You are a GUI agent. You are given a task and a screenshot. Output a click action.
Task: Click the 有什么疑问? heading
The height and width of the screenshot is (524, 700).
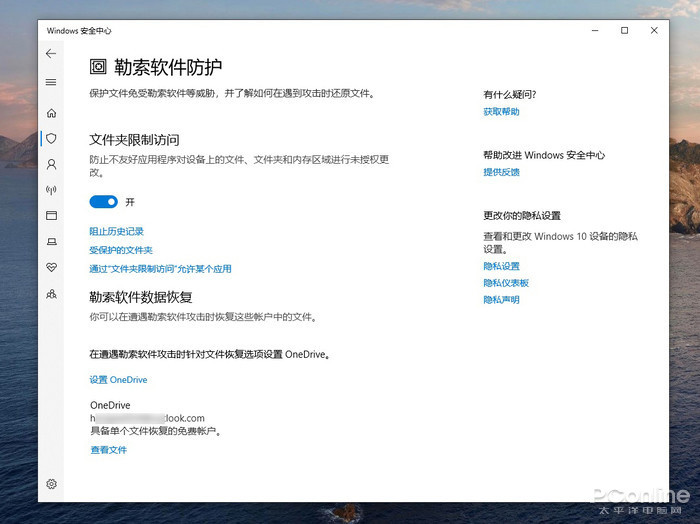coord(510,95)
